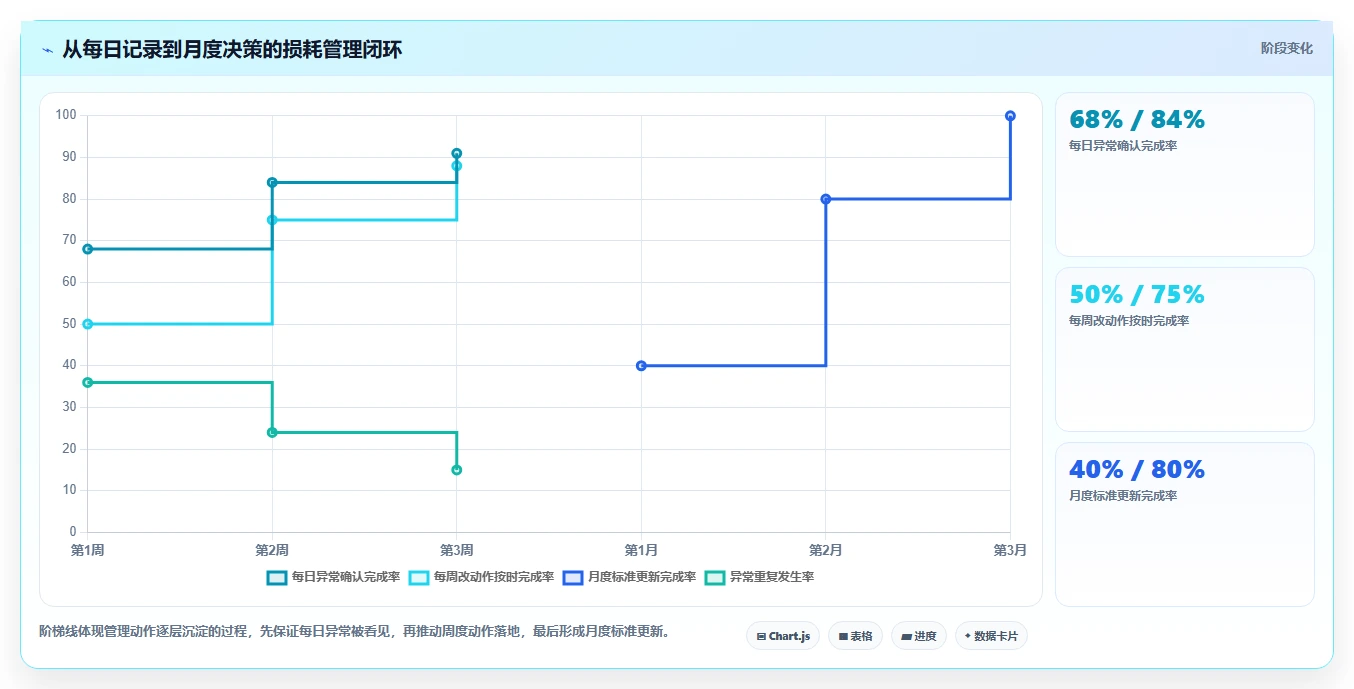Click the 第1周 axis label
Image resolution: width=1354 pixels, height=689 pixels.
pyautogui.click(x=88, y=550)
